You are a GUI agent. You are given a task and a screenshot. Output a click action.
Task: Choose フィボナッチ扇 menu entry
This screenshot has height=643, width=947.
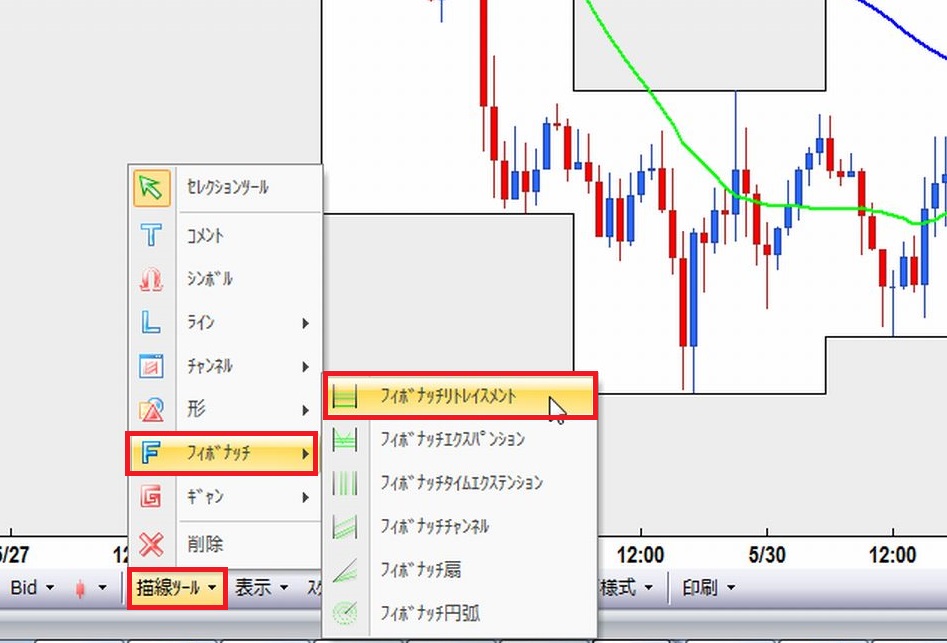[x=461, y=570]
